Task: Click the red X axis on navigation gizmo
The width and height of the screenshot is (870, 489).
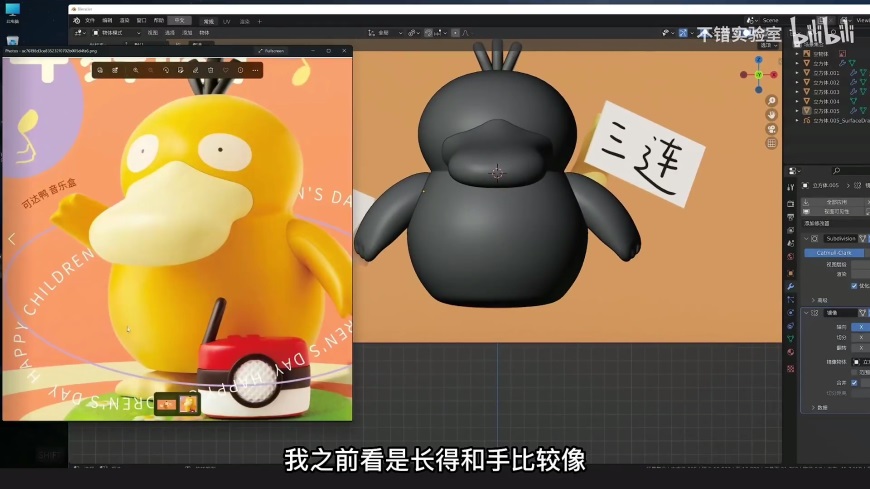Action: tap(773, 74)
